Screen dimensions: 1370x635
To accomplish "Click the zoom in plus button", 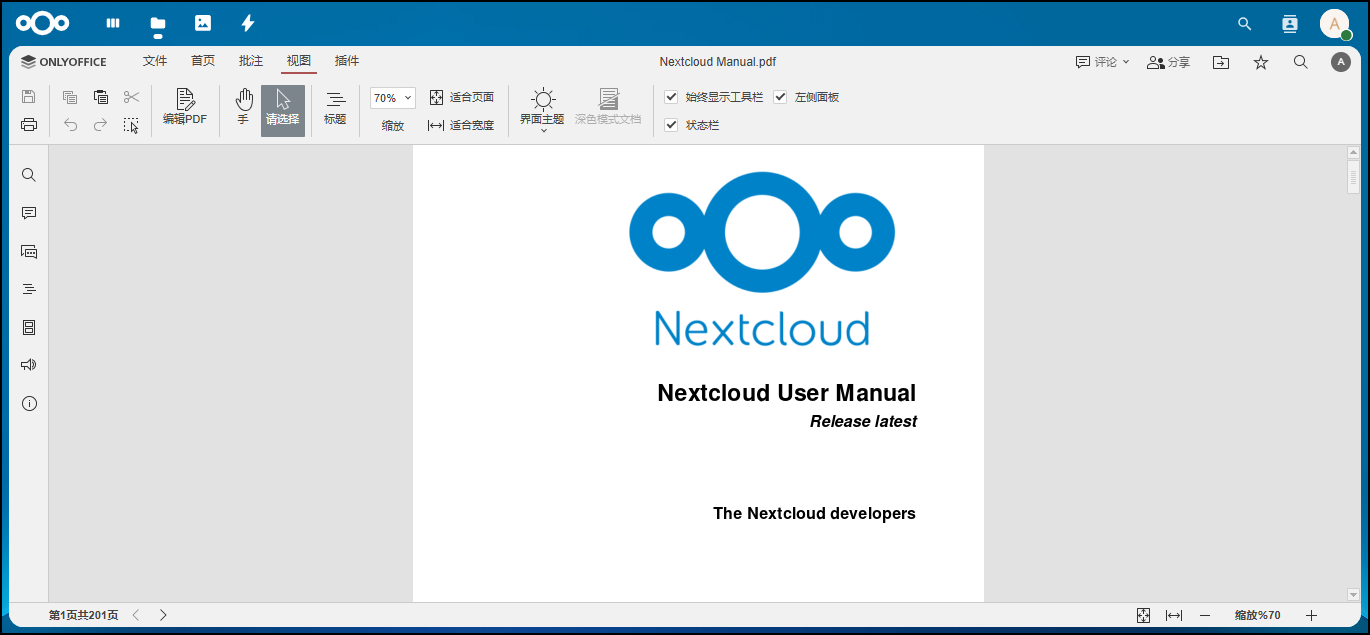I will pos(1311,615).
